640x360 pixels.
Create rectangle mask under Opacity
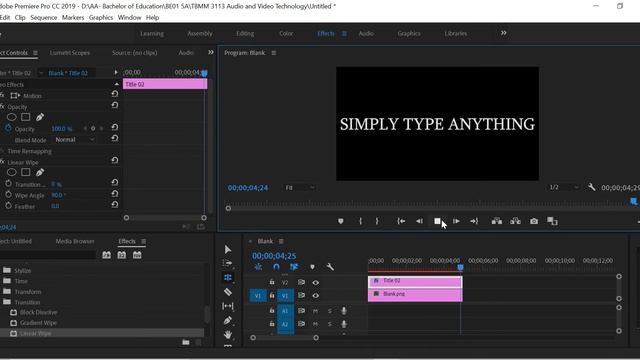(26, 117)
